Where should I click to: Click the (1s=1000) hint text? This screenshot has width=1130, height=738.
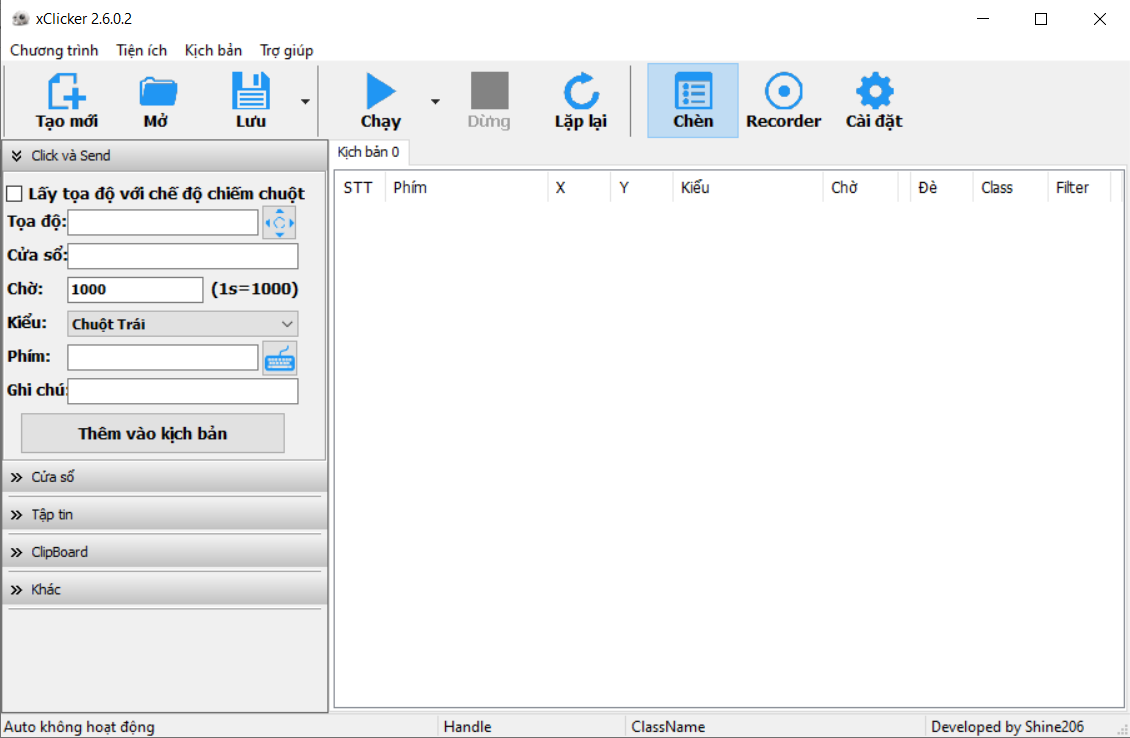pyautogui.click(x=254, y=289)
